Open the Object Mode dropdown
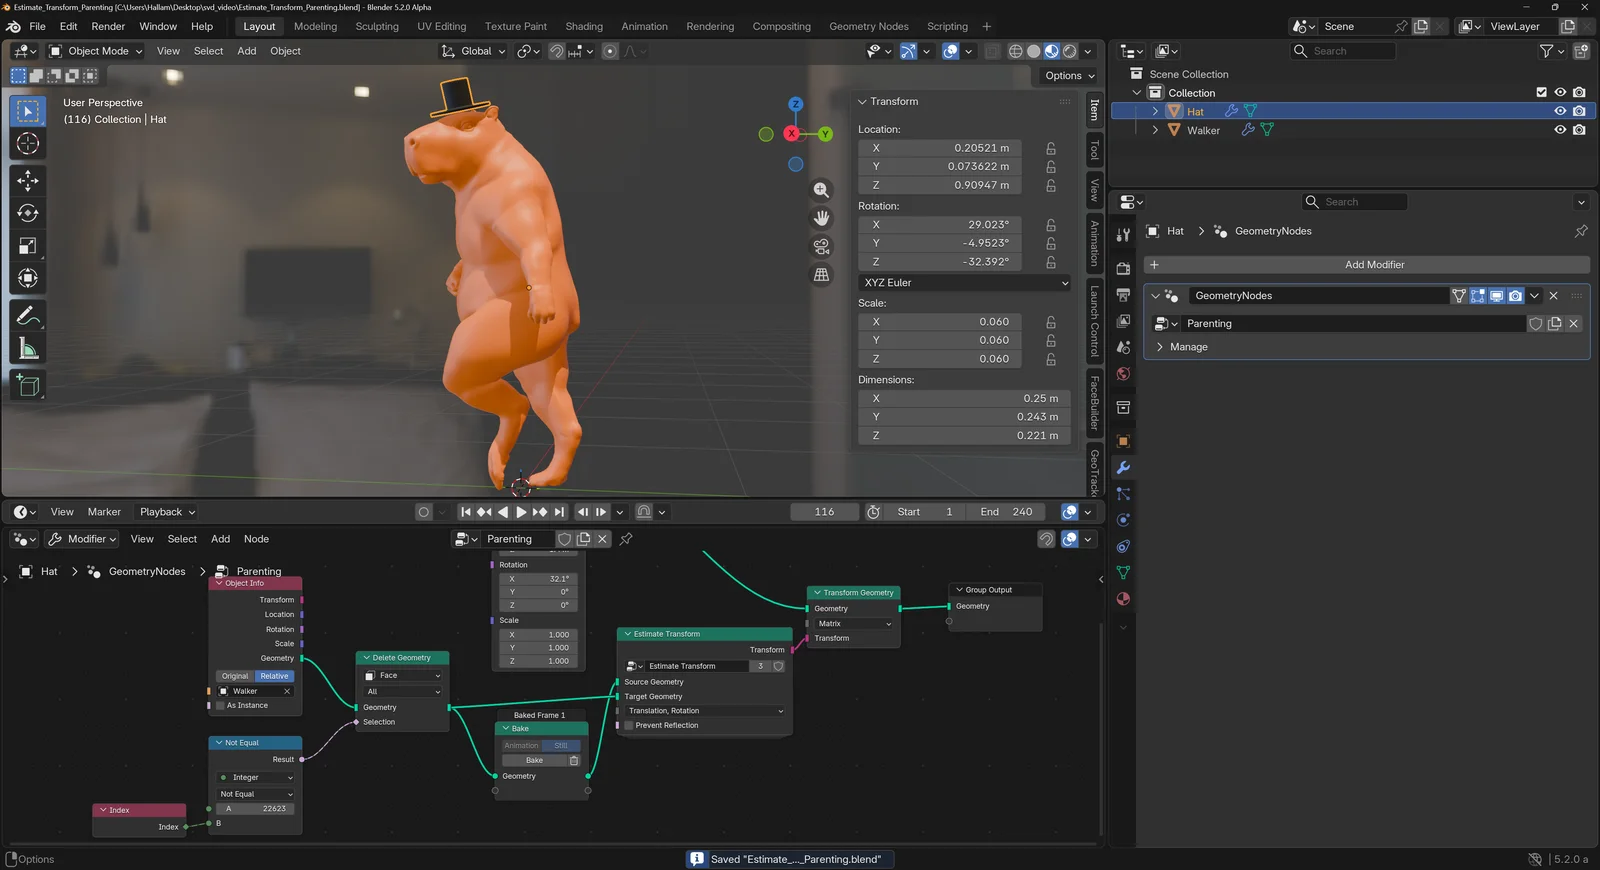 click(x=95, y=51)
